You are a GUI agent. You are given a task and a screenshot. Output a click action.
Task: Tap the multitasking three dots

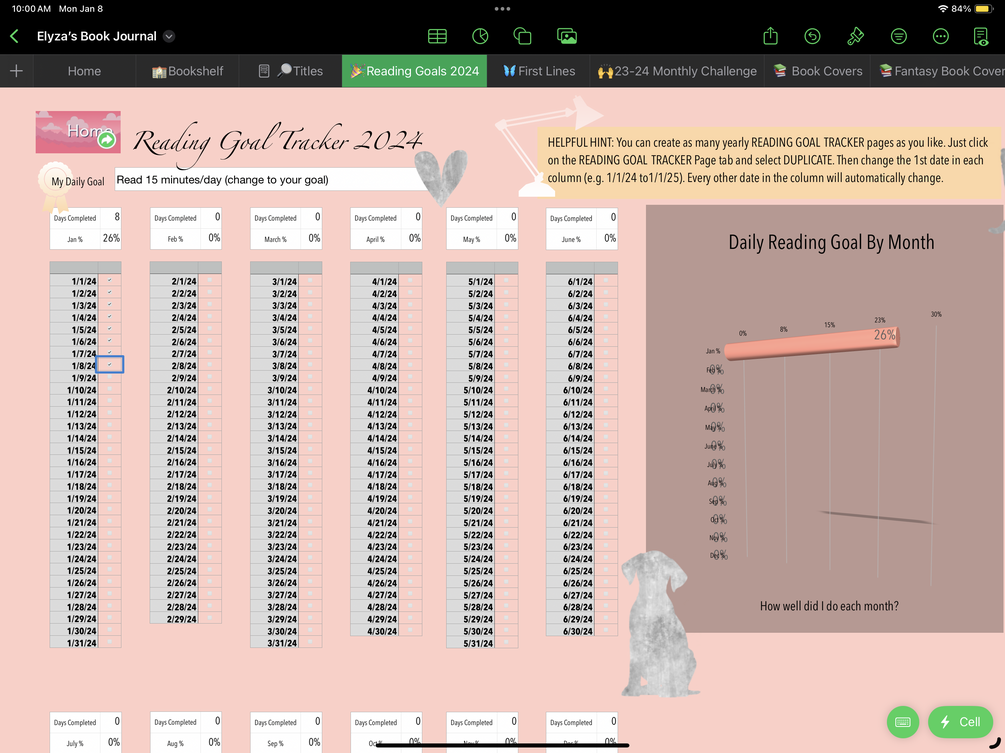[x=502, y=9]
